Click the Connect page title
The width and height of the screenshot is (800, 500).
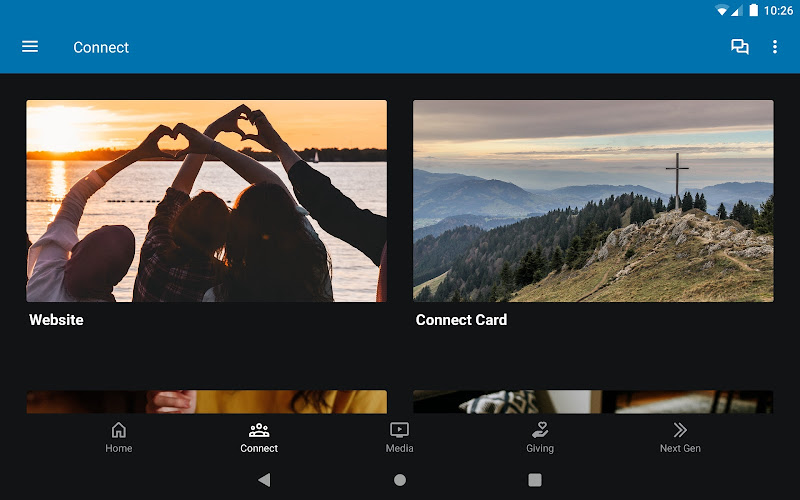pyautogui.click(x=101, y=47)
